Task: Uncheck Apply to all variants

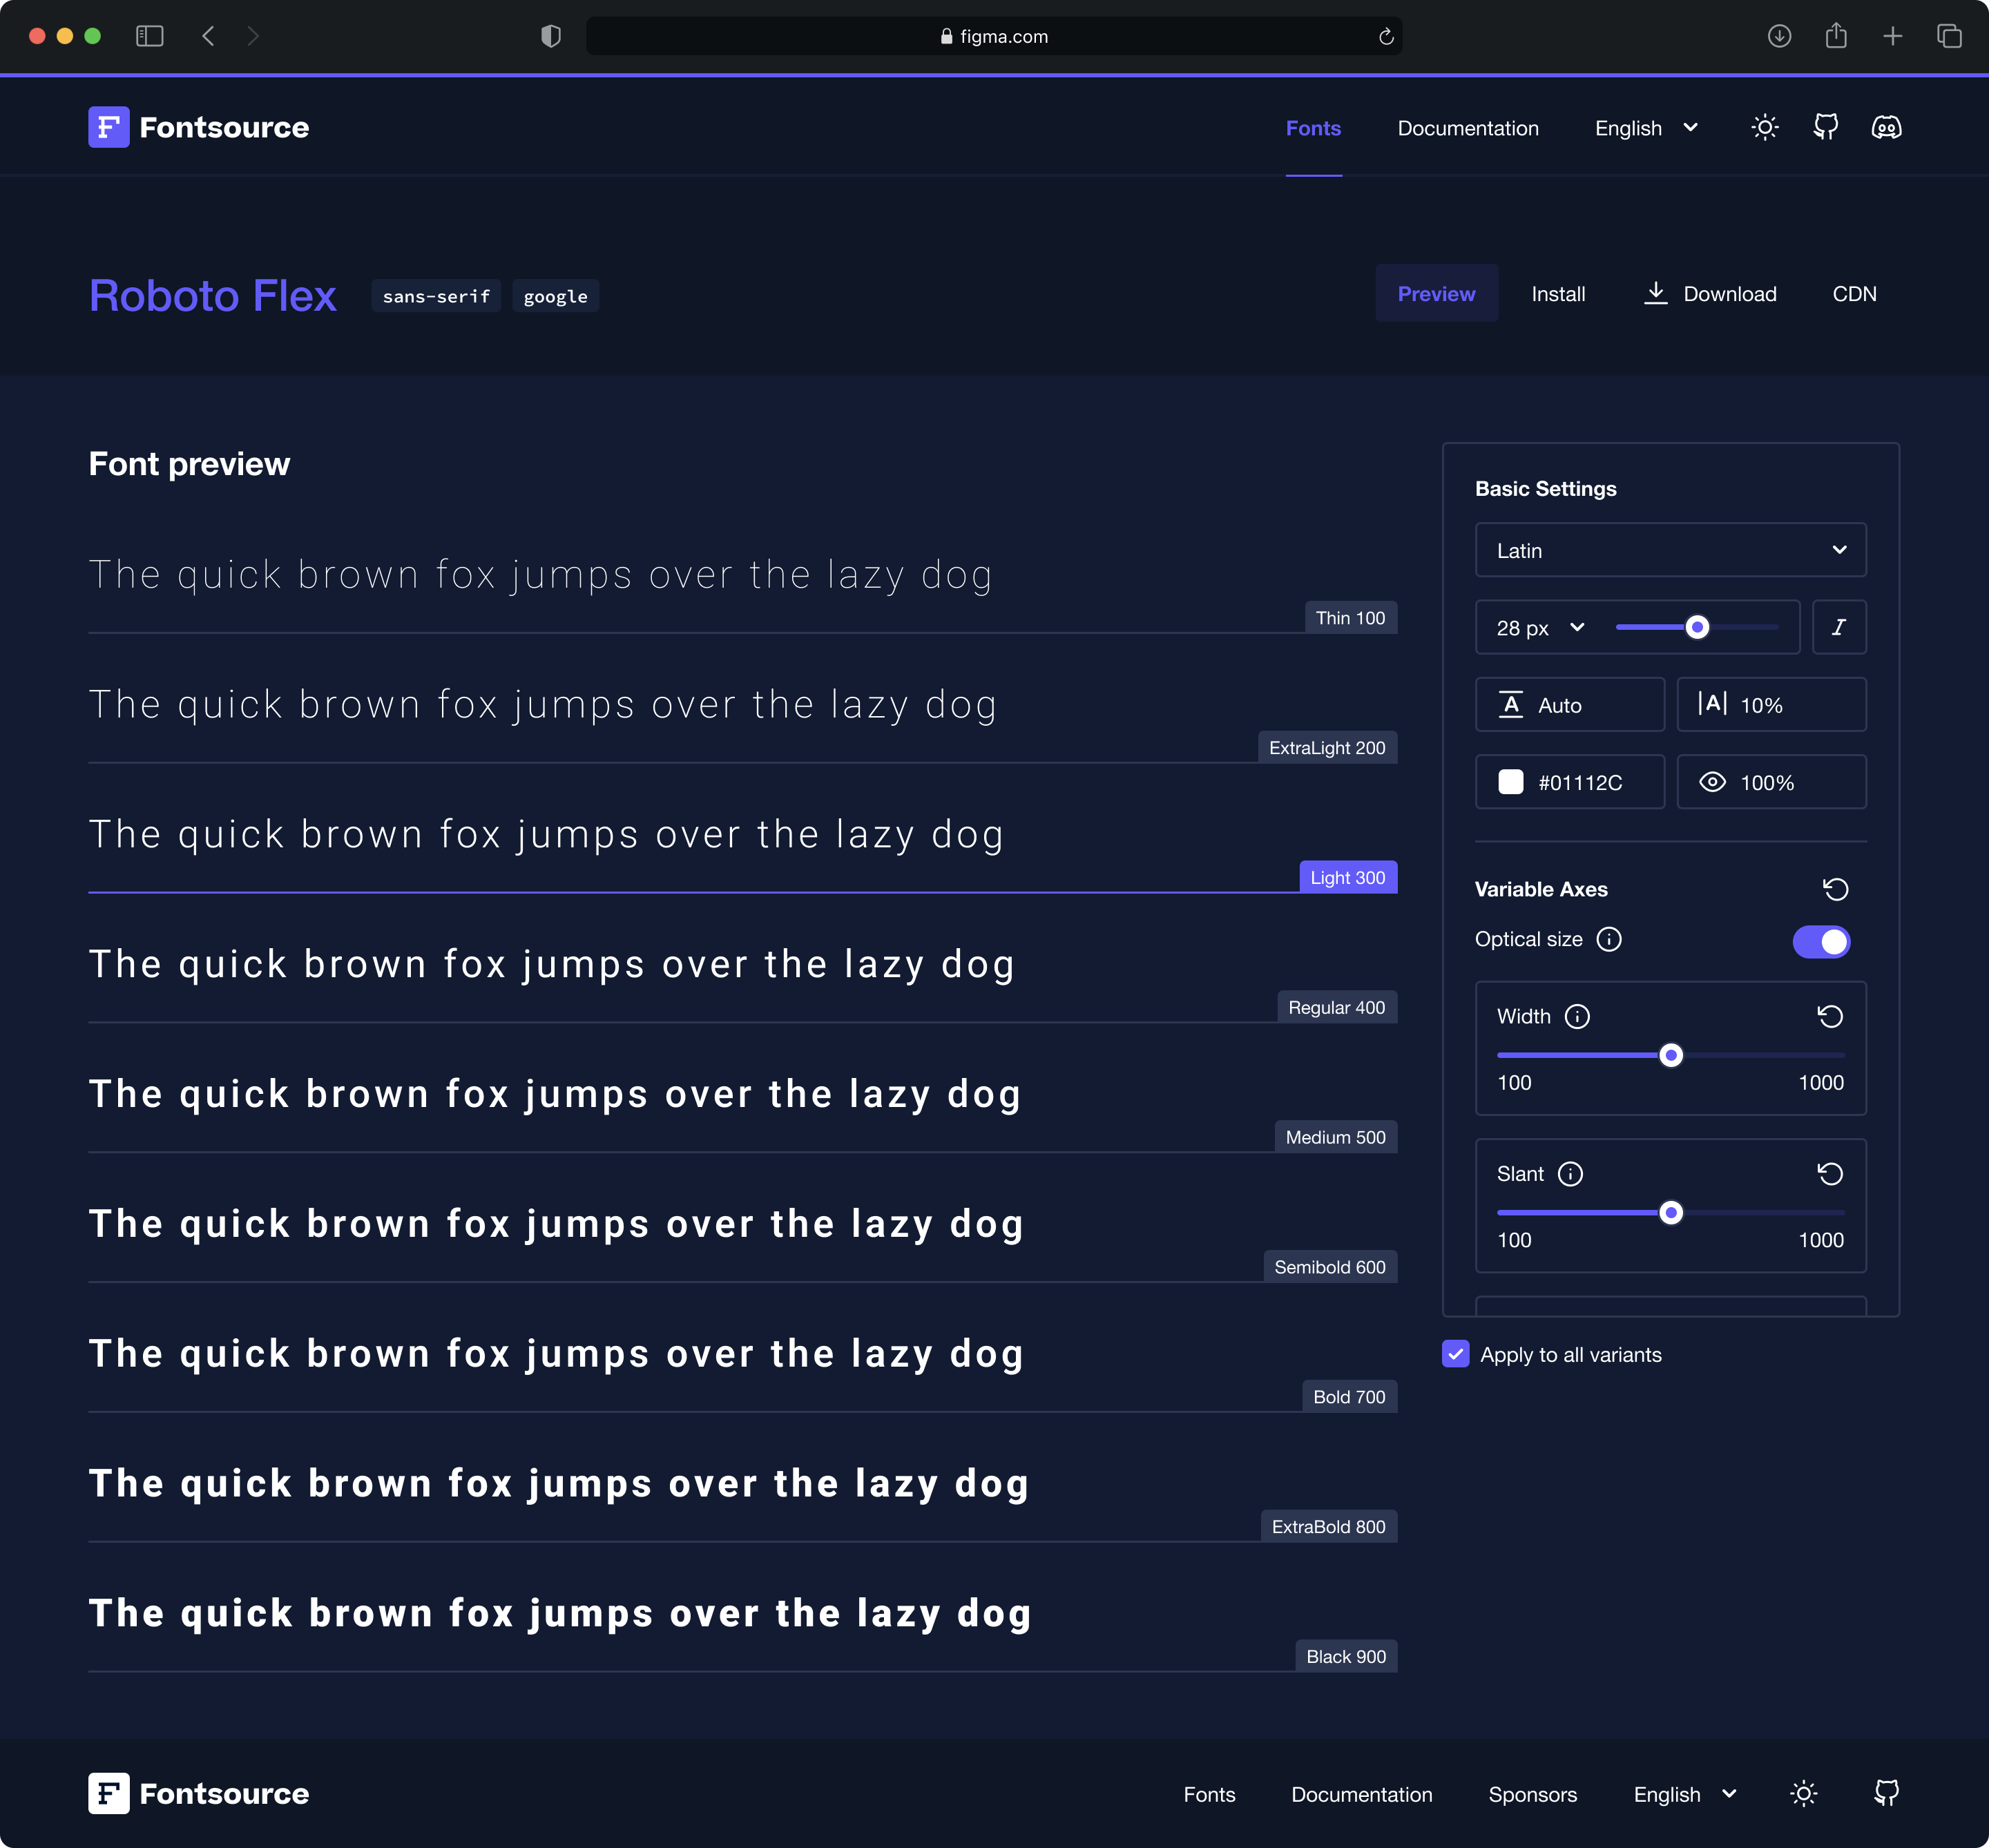Action: pyautogui.click(x=1456, y=1354)
